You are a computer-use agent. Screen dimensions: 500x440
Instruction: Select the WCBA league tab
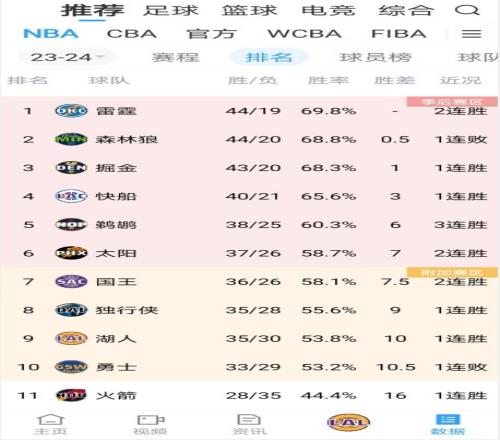click(305, 34)
